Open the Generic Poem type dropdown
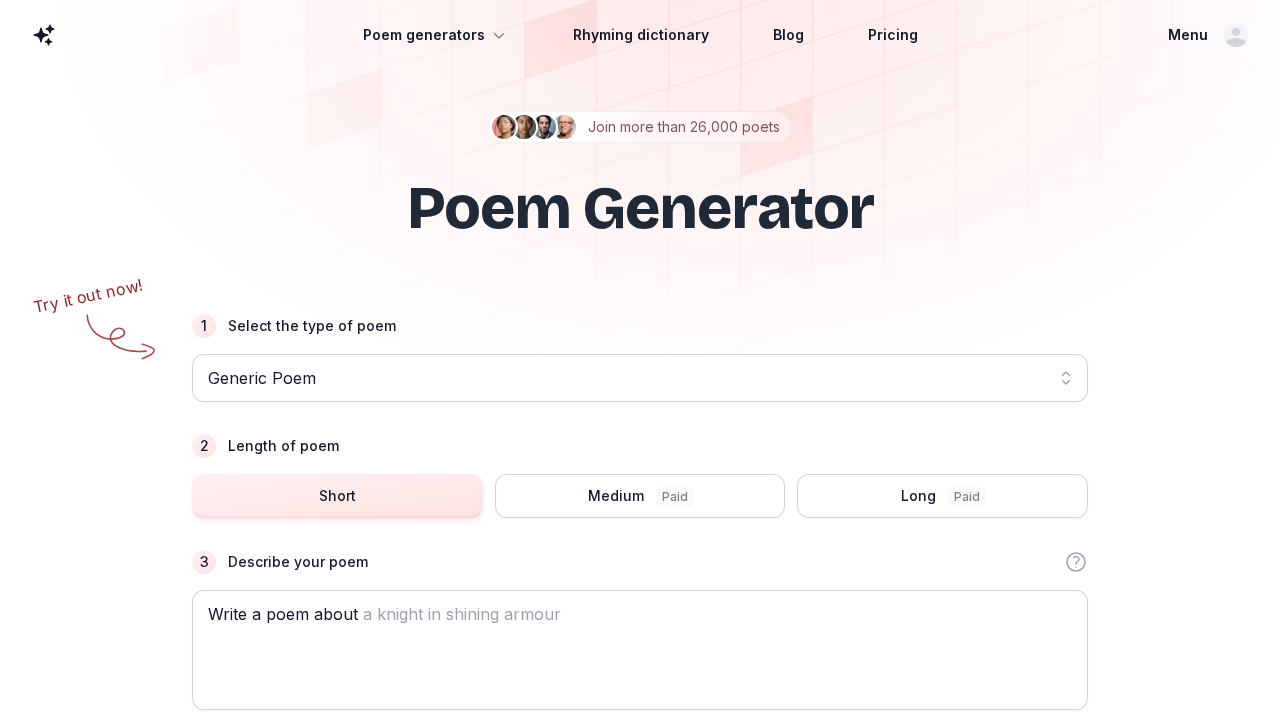1280x720 pixels. point(640,378)
